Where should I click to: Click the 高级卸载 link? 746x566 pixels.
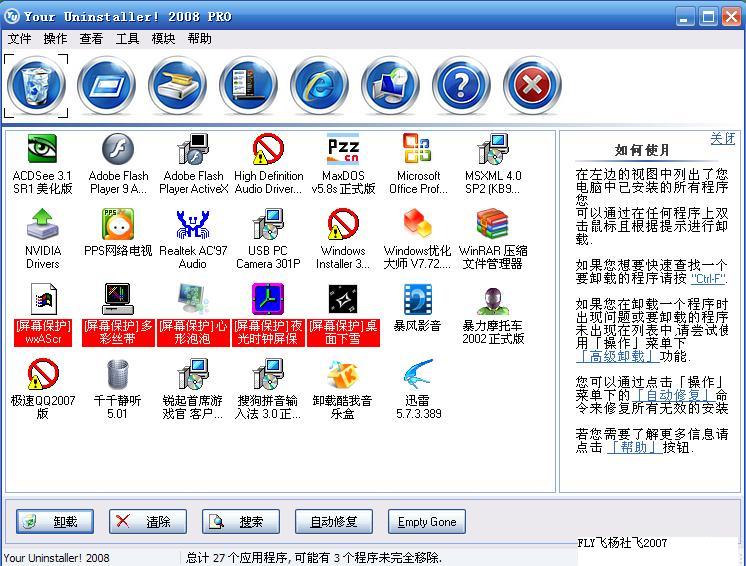click(x=618, y=356)
